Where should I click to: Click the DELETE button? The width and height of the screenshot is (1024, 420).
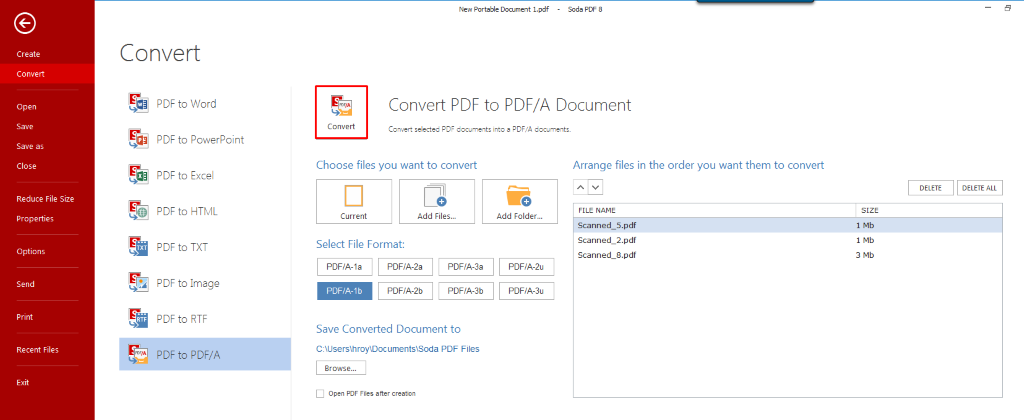[931, 187]
